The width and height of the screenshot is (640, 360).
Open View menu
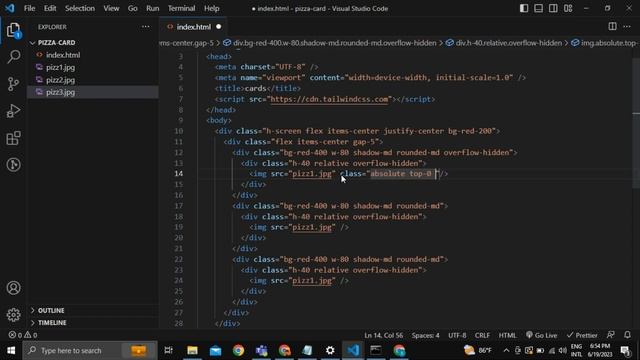click(111, 8)
